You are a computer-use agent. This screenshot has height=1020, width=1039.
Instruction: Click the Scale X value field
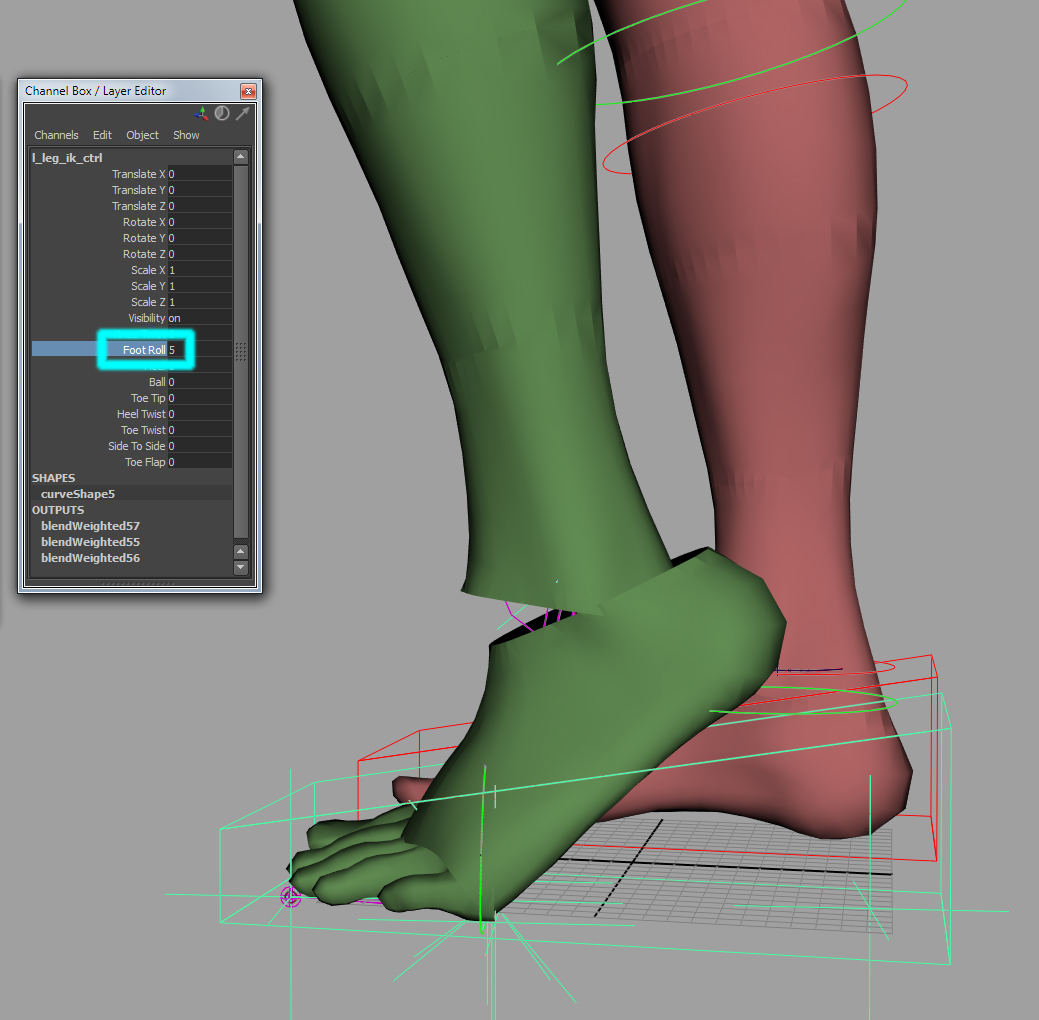199,270
